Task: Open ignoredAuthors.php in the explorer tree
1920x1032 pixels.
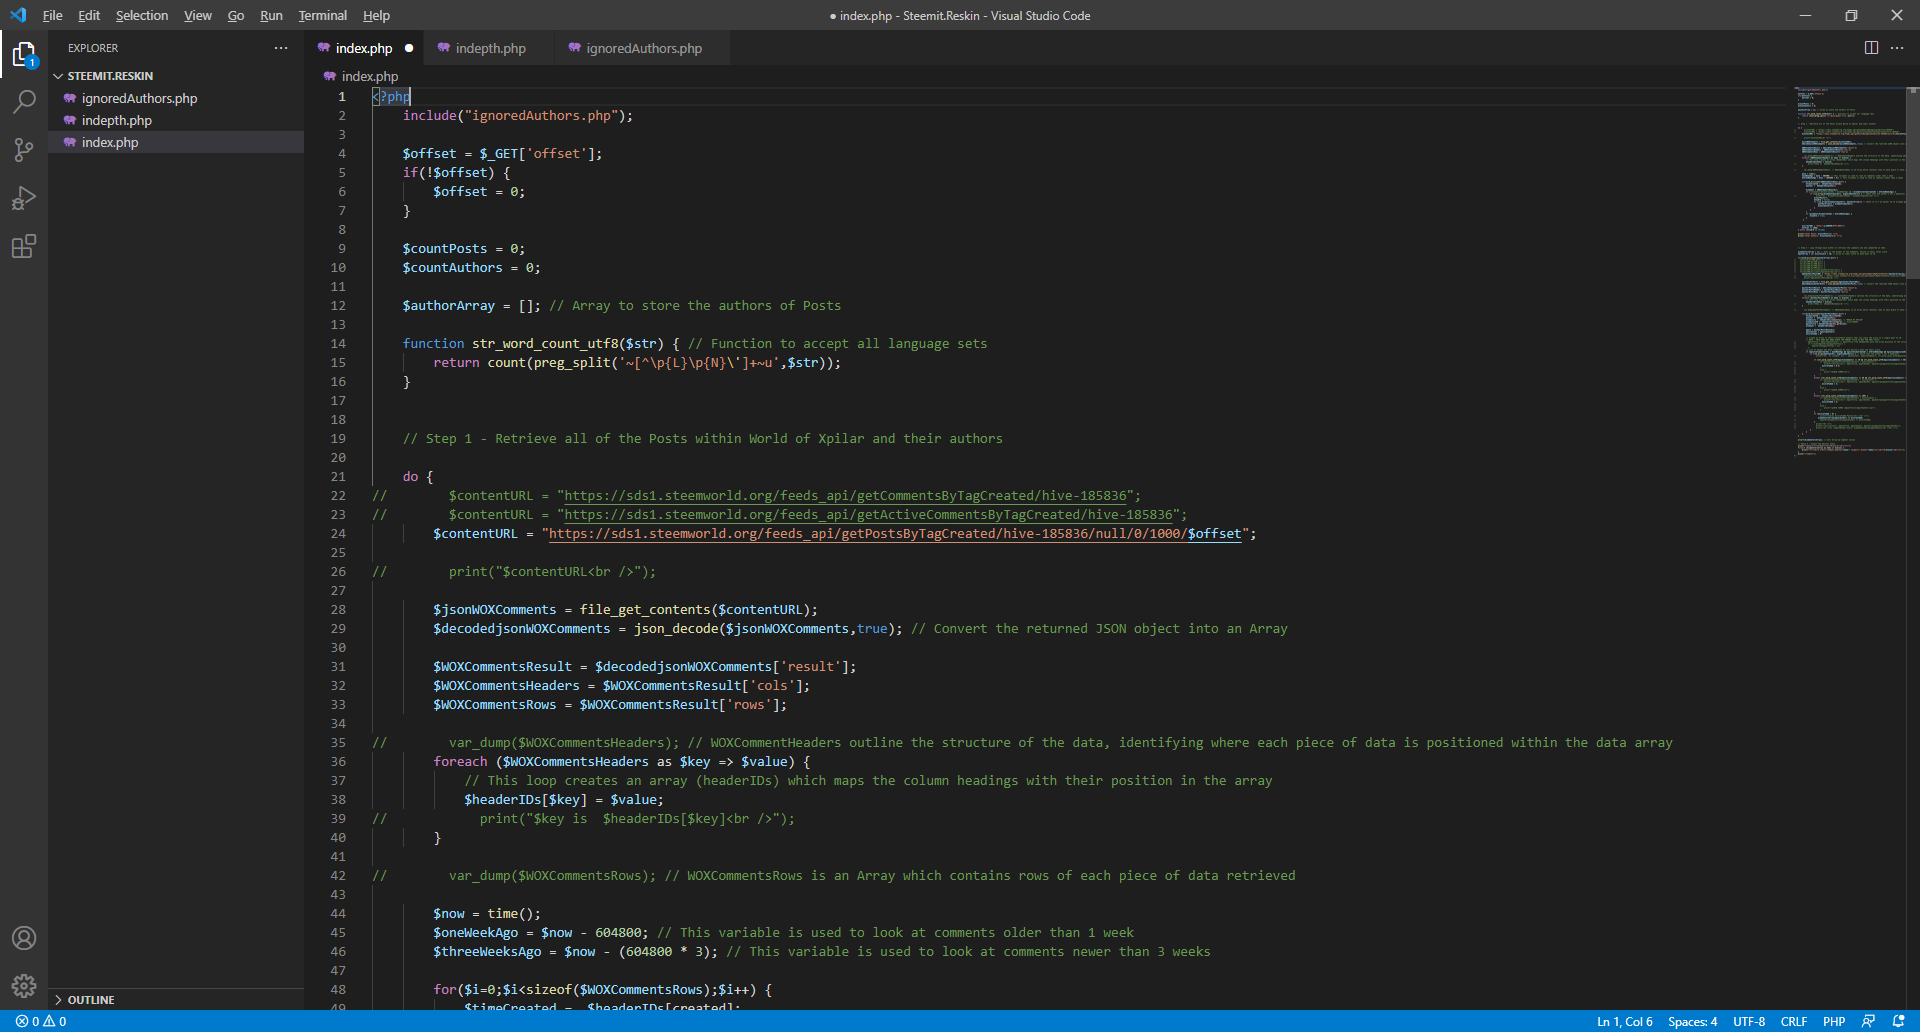Action: click(x=139, y=98)
